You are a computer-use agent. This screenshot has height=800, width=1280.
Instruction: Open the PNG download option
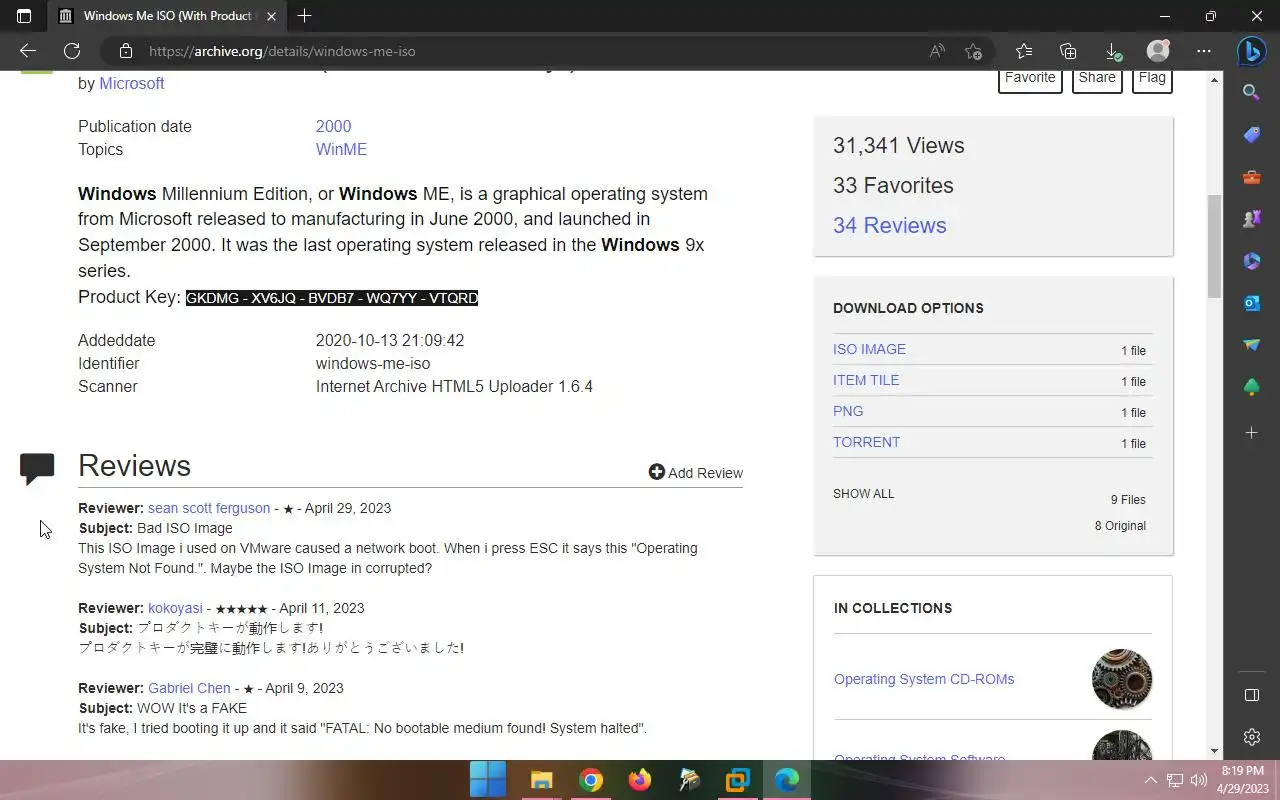pyautogui.click(x=848, y=411)
